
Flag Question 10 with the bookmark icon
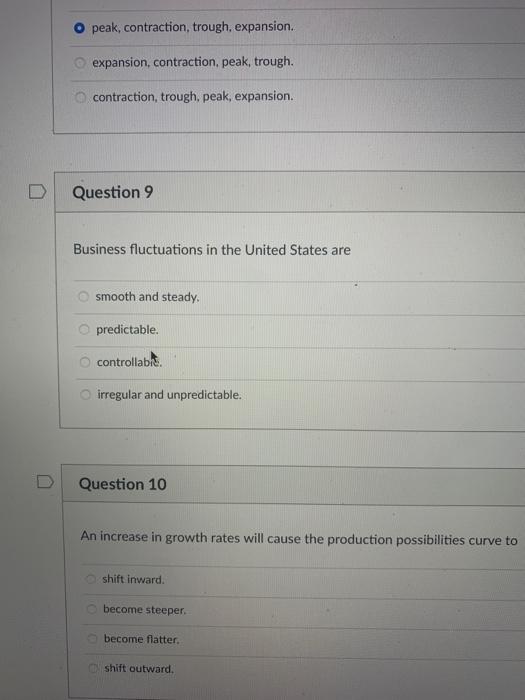[x=45, y=481]
